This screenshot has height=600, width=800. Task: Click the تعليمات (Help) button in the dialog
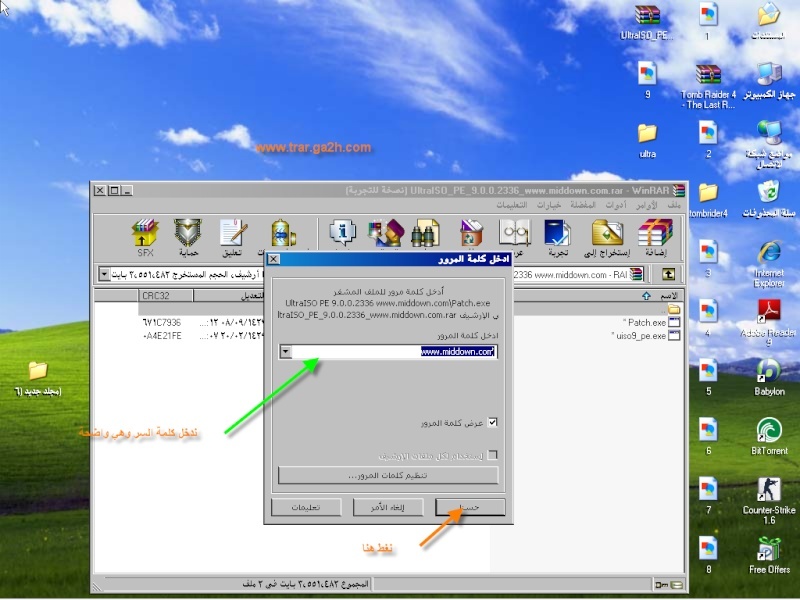point(306,507)
